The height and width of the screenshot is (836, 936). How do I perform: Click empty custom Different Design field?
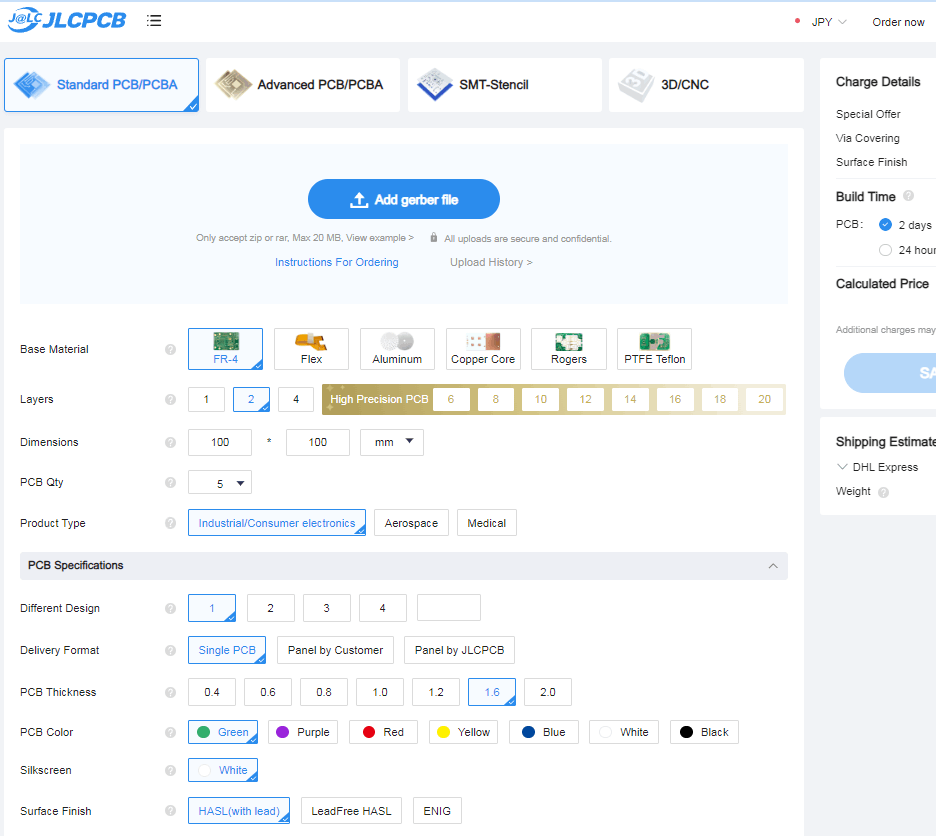pos(449,608)
